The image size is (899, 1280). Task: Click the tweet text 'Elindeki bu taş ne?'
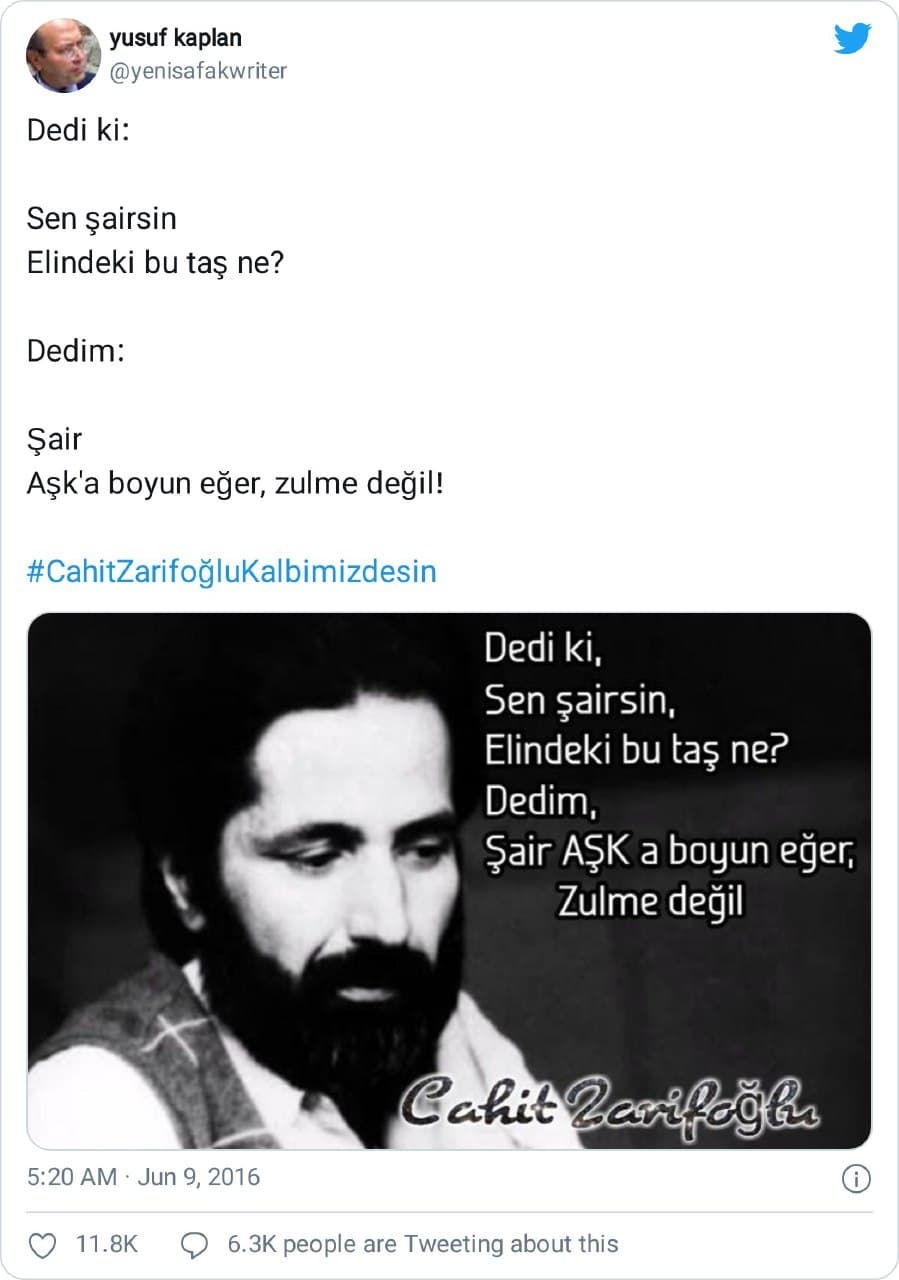click(156, 263)
